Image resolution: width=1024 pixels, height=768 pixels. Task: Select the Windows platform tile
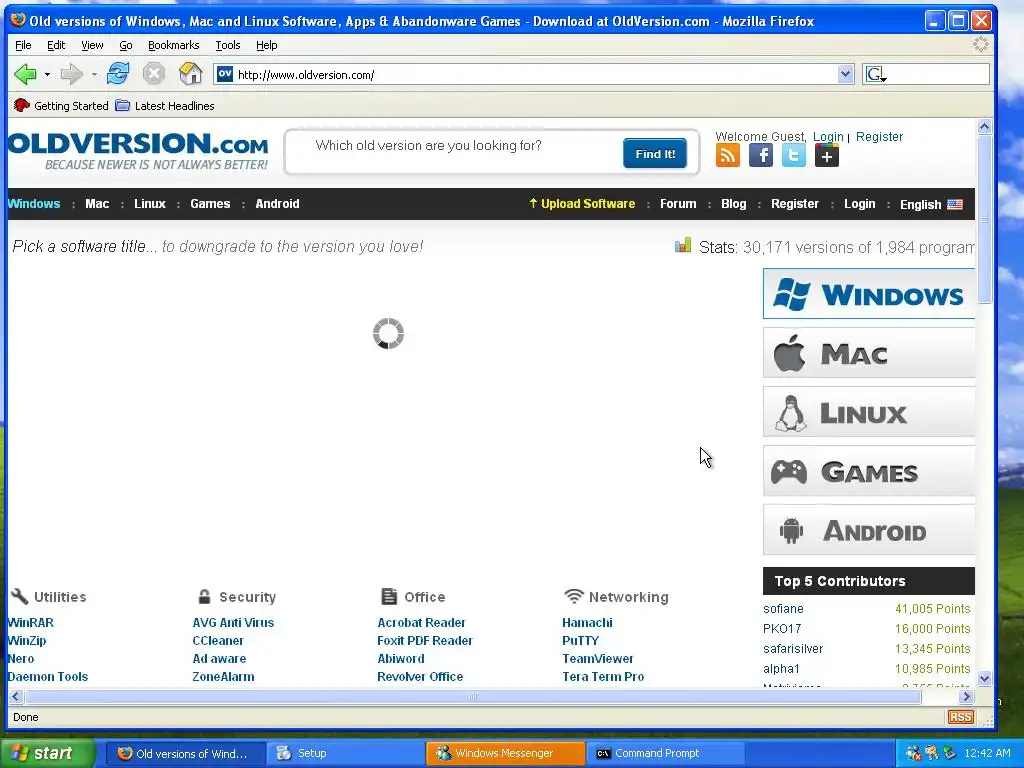[x=869, y=294]
